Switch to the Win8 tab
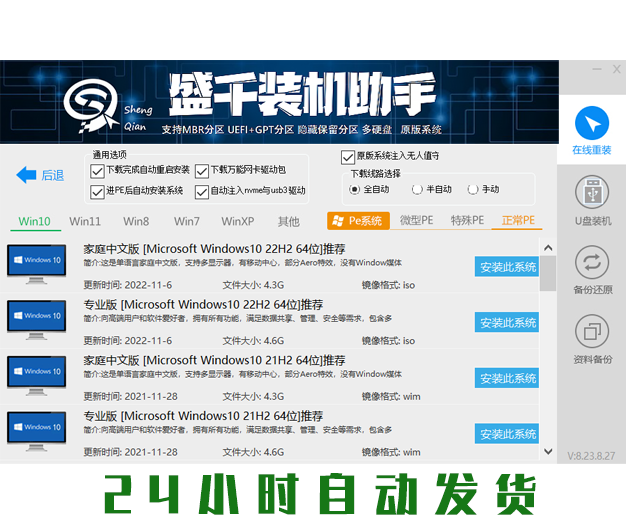 pyautogui.click(x=136, y=221)
